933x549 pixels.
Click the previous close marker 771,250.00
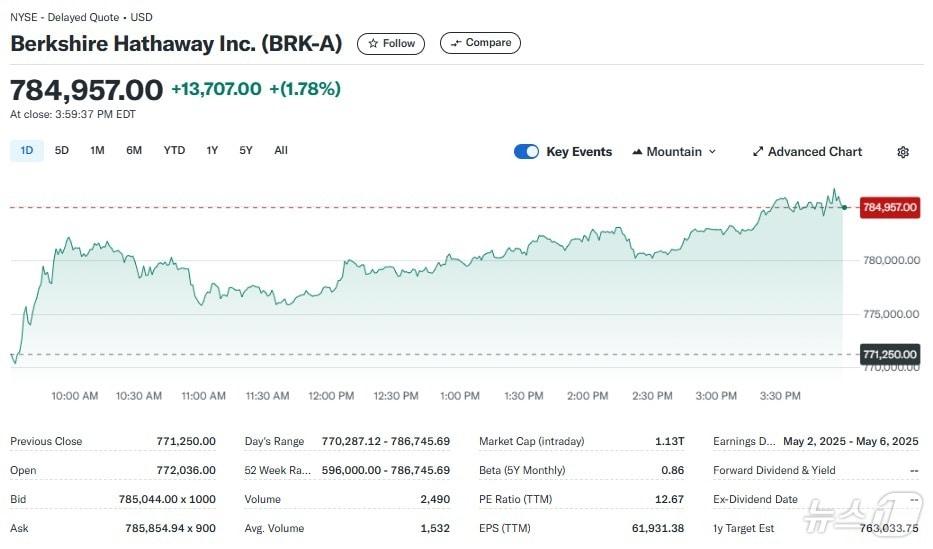tap(889, 354)
